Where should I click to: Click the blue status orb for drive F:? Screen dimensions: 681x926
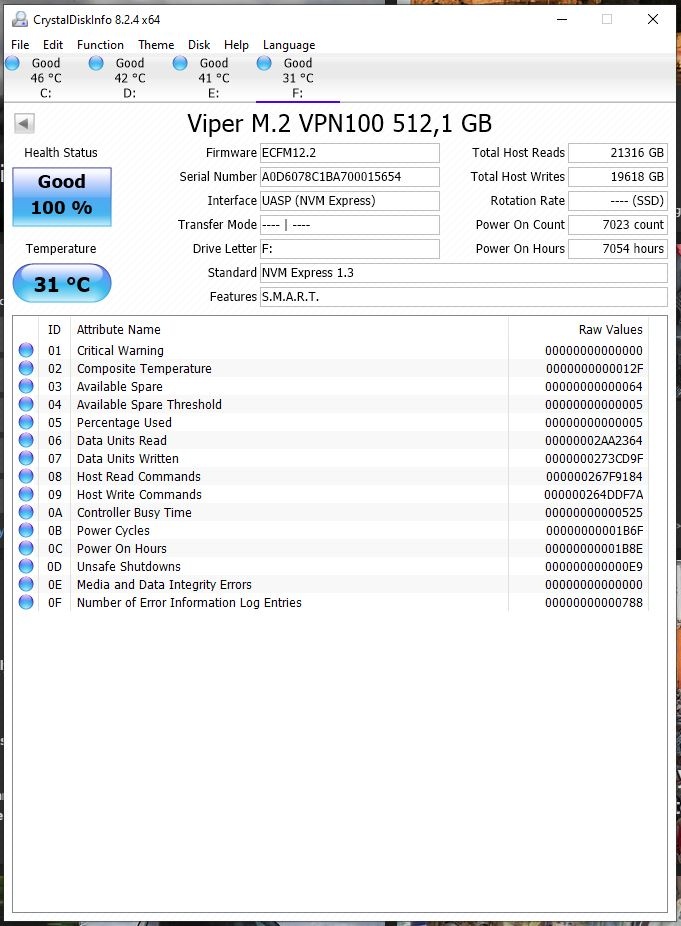pyautogui.click(x=264, y=63)
